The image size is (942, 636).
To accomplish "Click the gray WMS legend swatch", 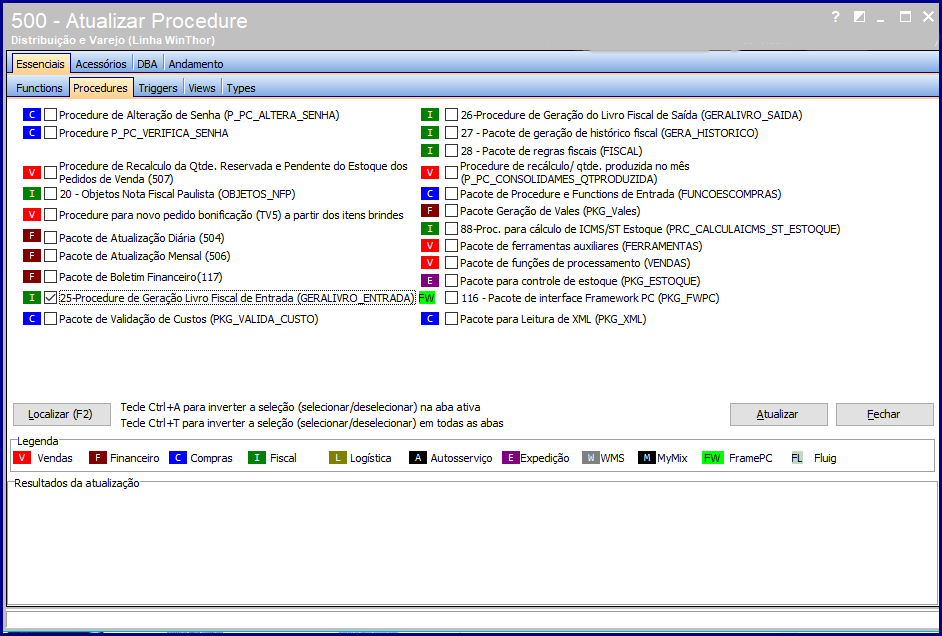I will (x=591, y=458).
